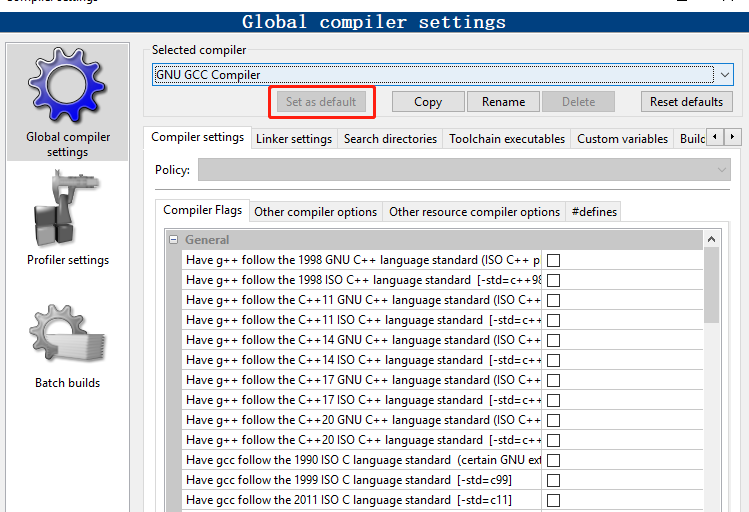Open Global compiler settings gear icon
This screenshot has height=512, width=749.
[66, 85]
